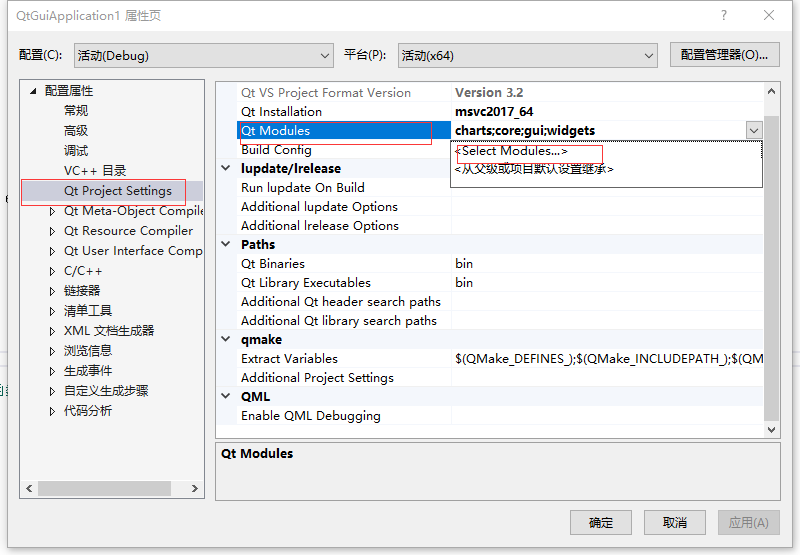This screenshot has height=555, width=800.
Task: Click Additional Qt library search paths
Action: [344, 321]
